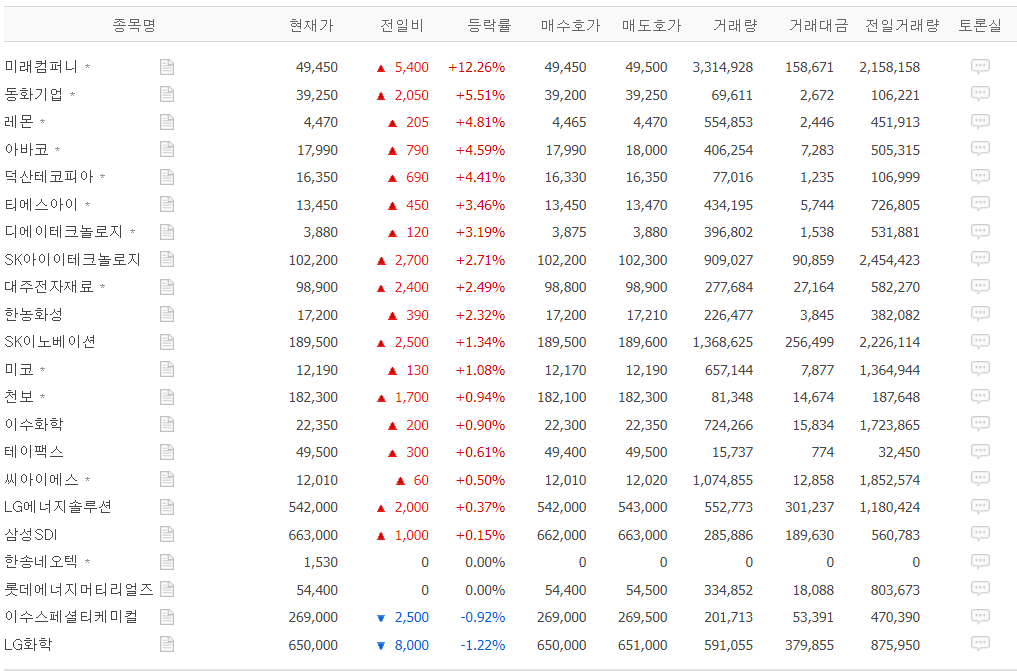1017x671 pixels.
Task: Open the 롯데에너지머티리얼즈 stock link
Action: [78, 590]
